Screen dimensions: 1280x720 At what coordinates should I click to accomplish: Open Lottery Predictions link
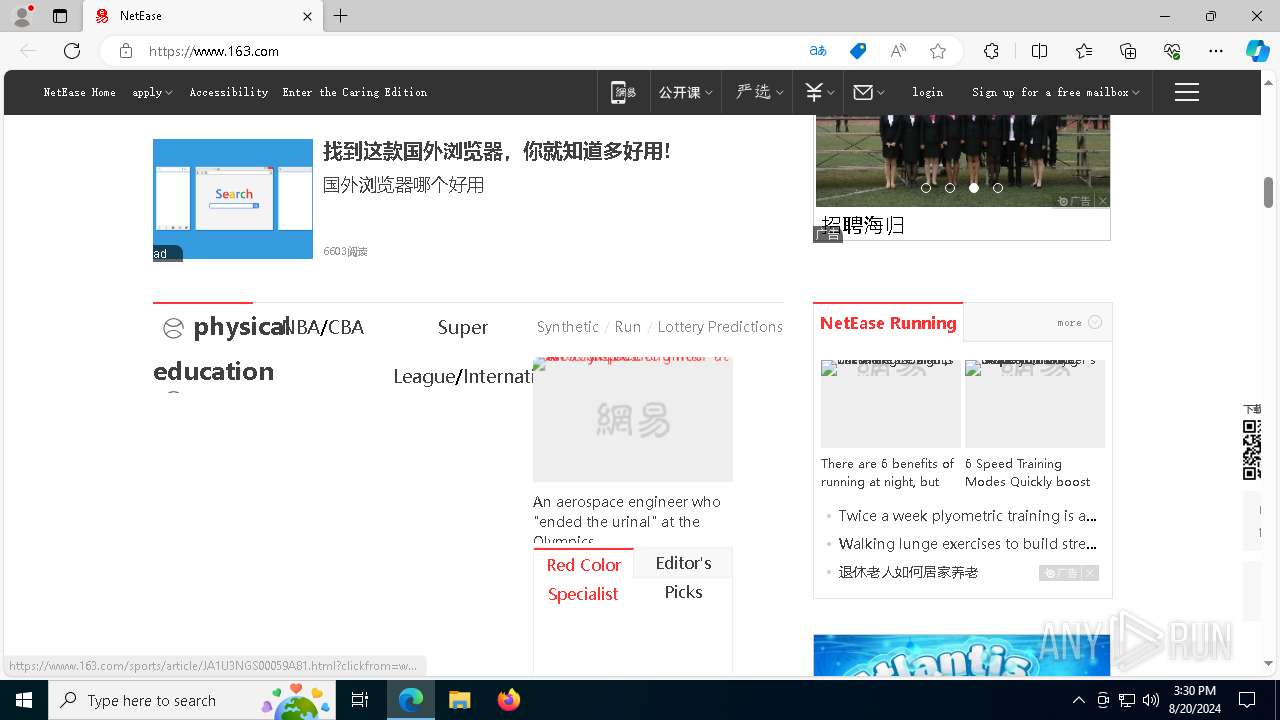pyautogui.click(x=720, y=327)
